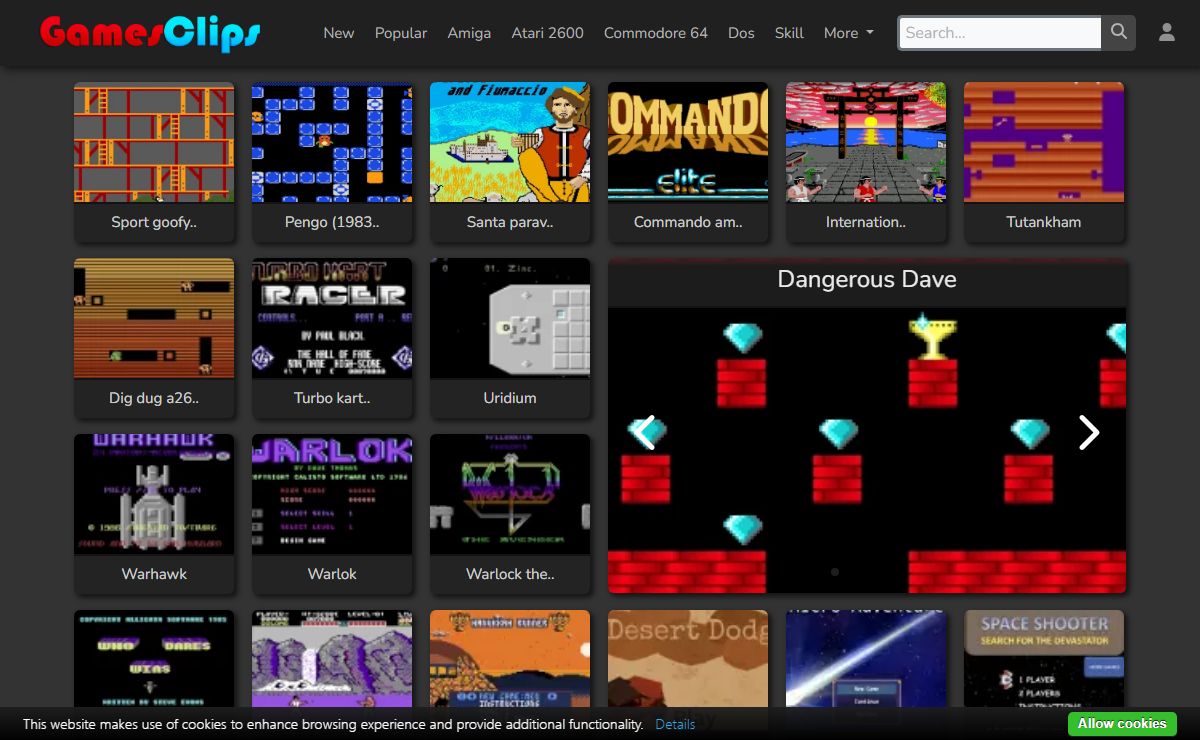Screen dimensions: 1200x740
Task: Select the Dos category
Action: click(741, 33)
